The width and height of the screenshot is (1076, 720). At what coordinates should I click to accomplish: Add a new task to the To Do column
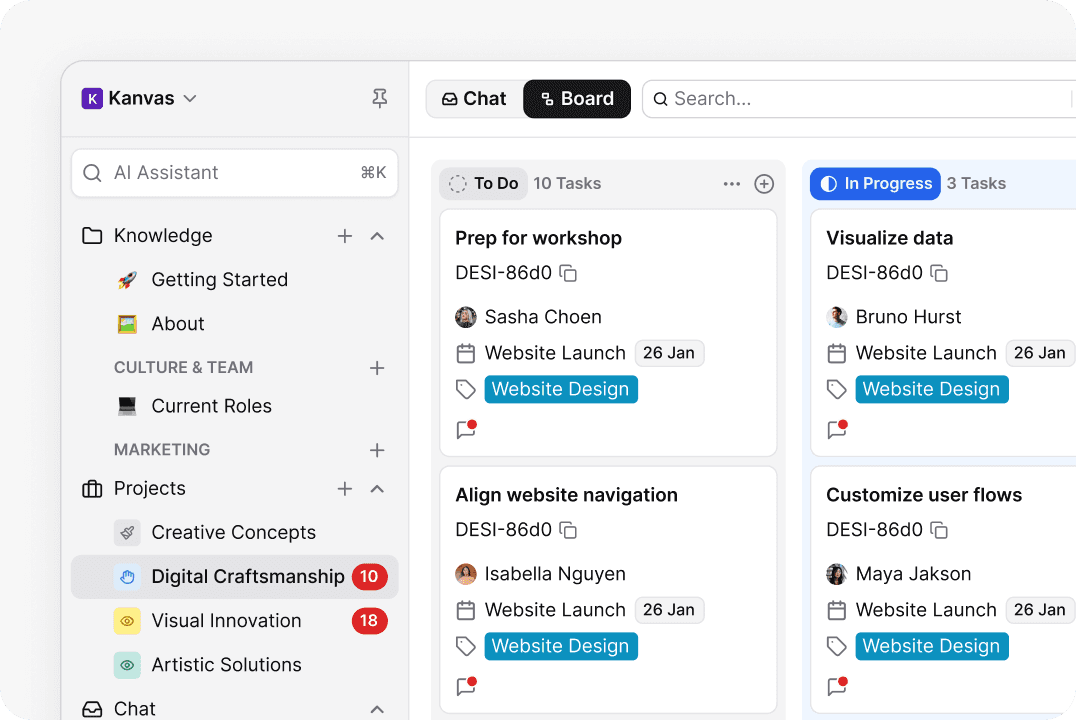(764, 183)
